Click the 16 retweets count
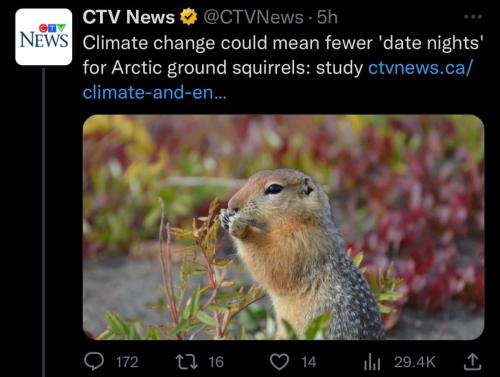 pos(216,362)
